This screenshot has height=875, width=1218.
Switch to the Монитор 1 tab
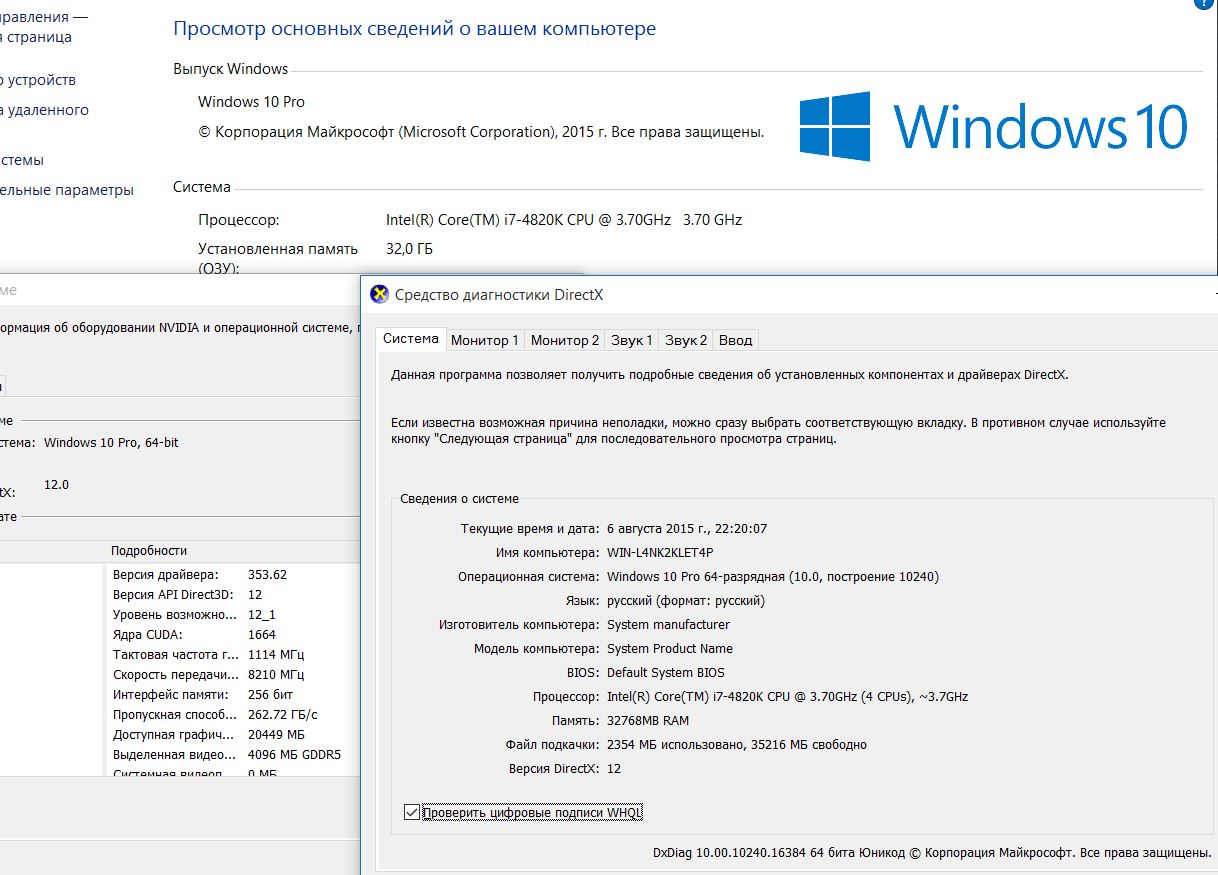coord(485,340)
